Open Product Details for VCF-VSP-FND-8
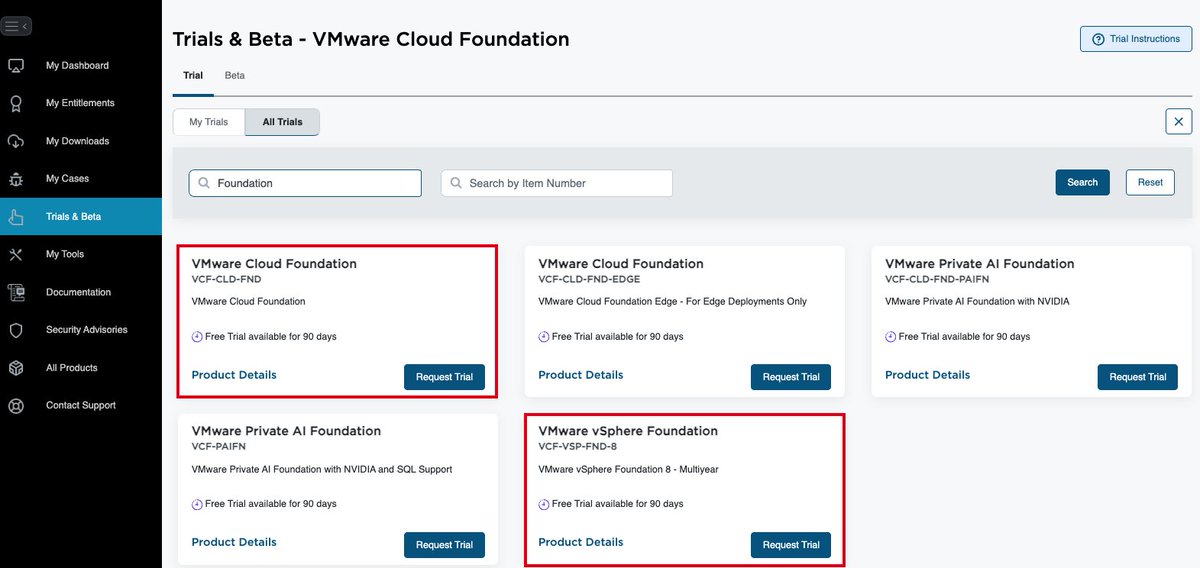The width and height of the screenshot is (1200, 568). tap(581, 542)
